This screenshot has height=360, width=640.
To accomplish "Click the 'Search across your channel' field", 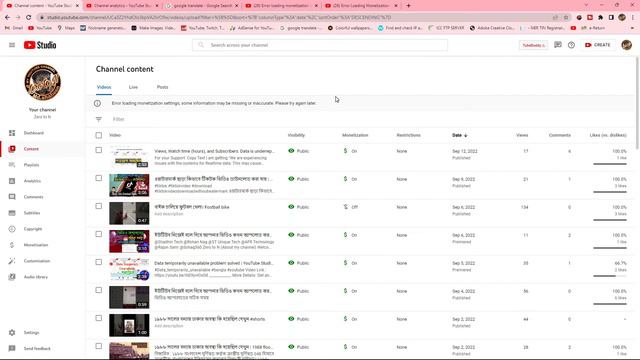I will [x=320, y=45].
